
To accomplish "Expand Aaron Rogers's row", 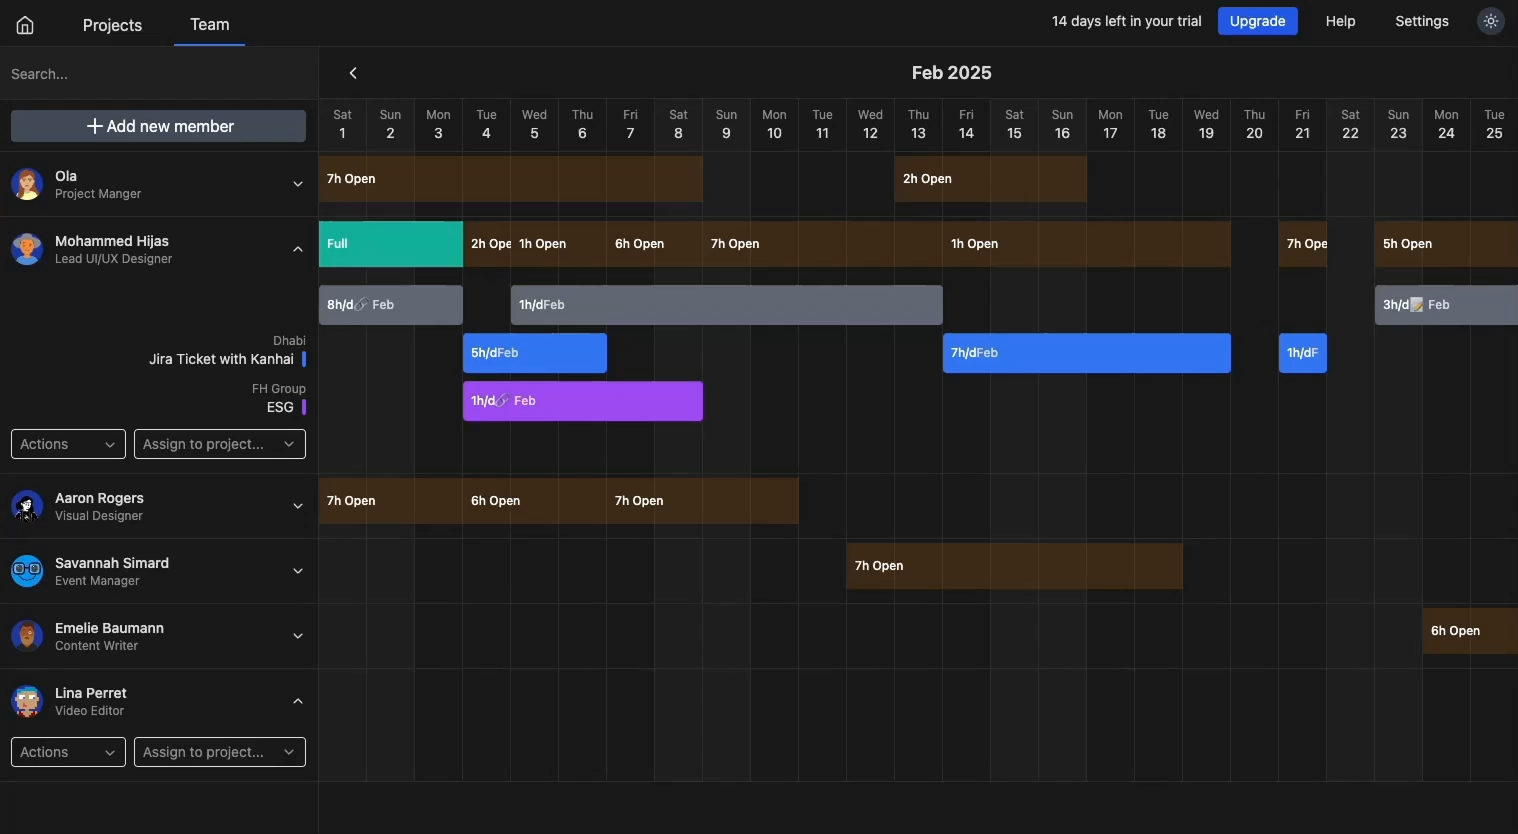I will [298, 506].
